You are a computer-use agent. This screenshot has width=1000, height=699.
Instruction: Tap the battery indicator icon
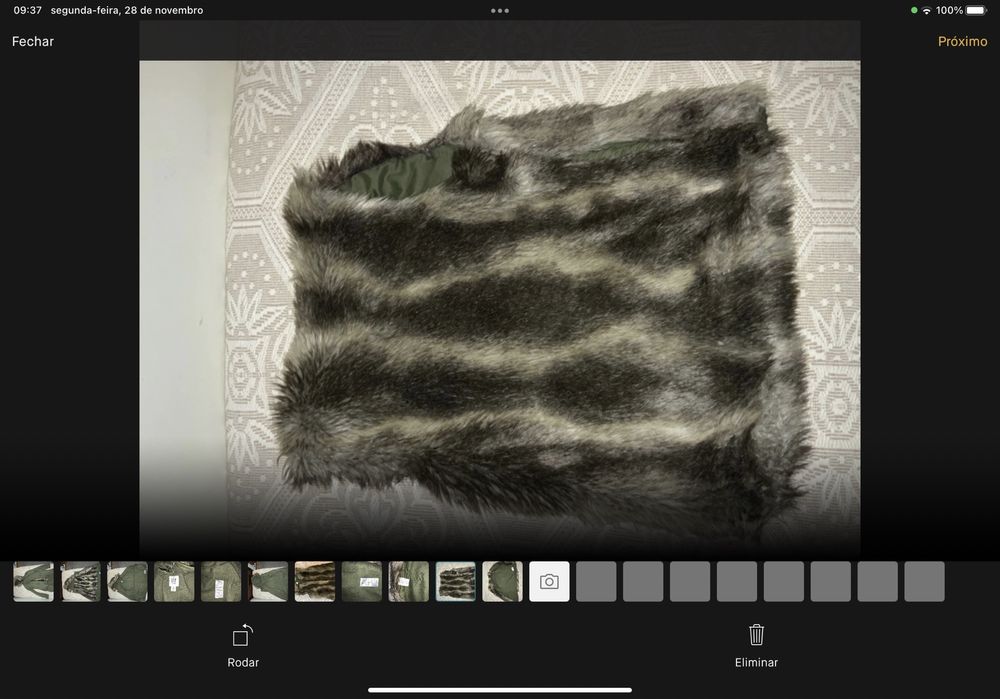977,10
